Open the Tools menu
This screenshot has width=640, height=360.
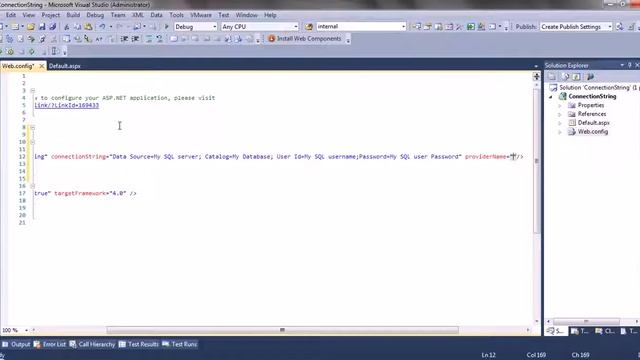pyautogui.click(x=176, y=15)
